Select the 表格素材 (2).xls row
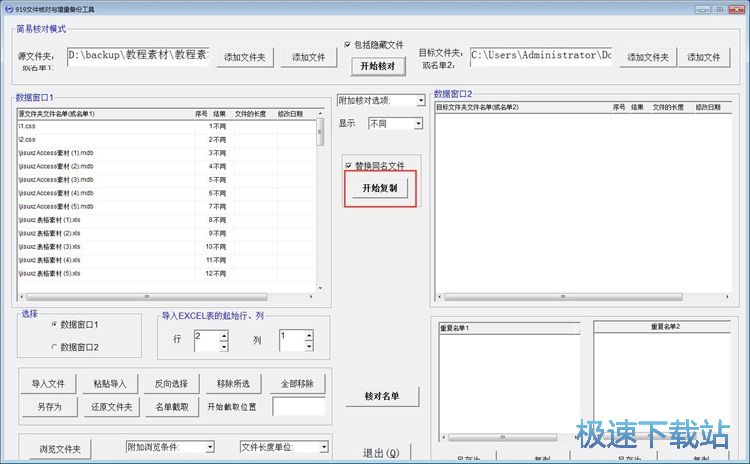Viewport: 750px width, 464px height. point(166,233)
